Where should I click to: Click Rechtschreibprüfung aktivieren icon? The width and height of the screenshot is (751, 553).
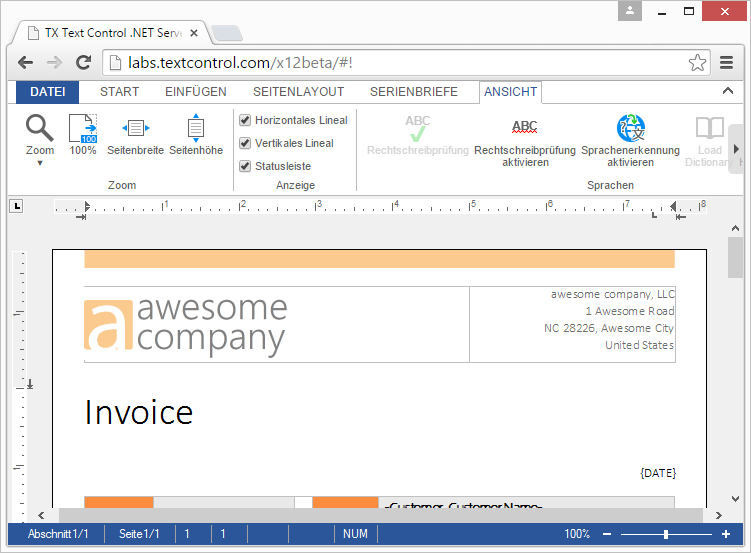click(524, 128)
